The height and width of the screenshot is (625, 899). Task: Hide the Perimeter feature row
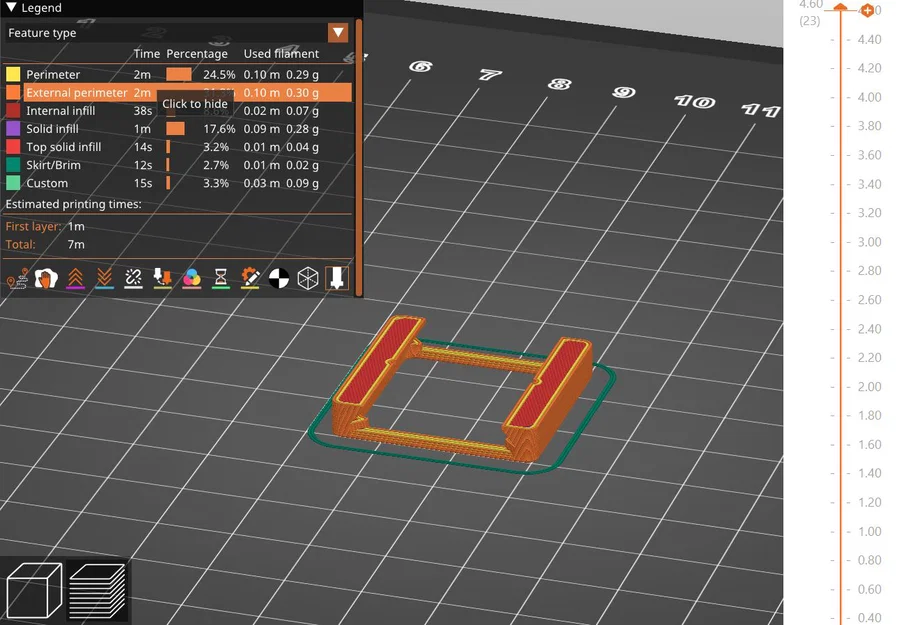coord(177,74)
